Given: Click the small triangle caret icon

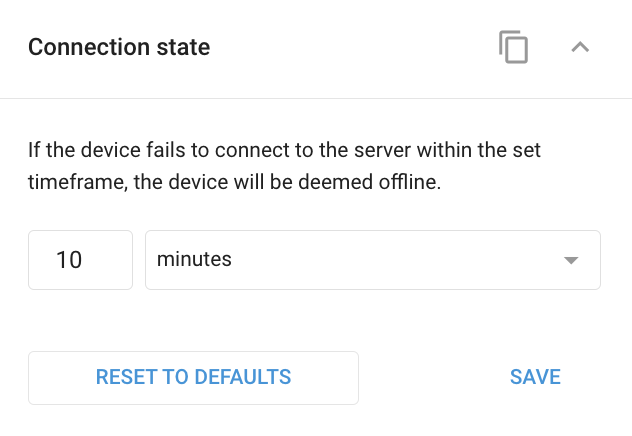Looking at the screenshot, I should (571, 260).
